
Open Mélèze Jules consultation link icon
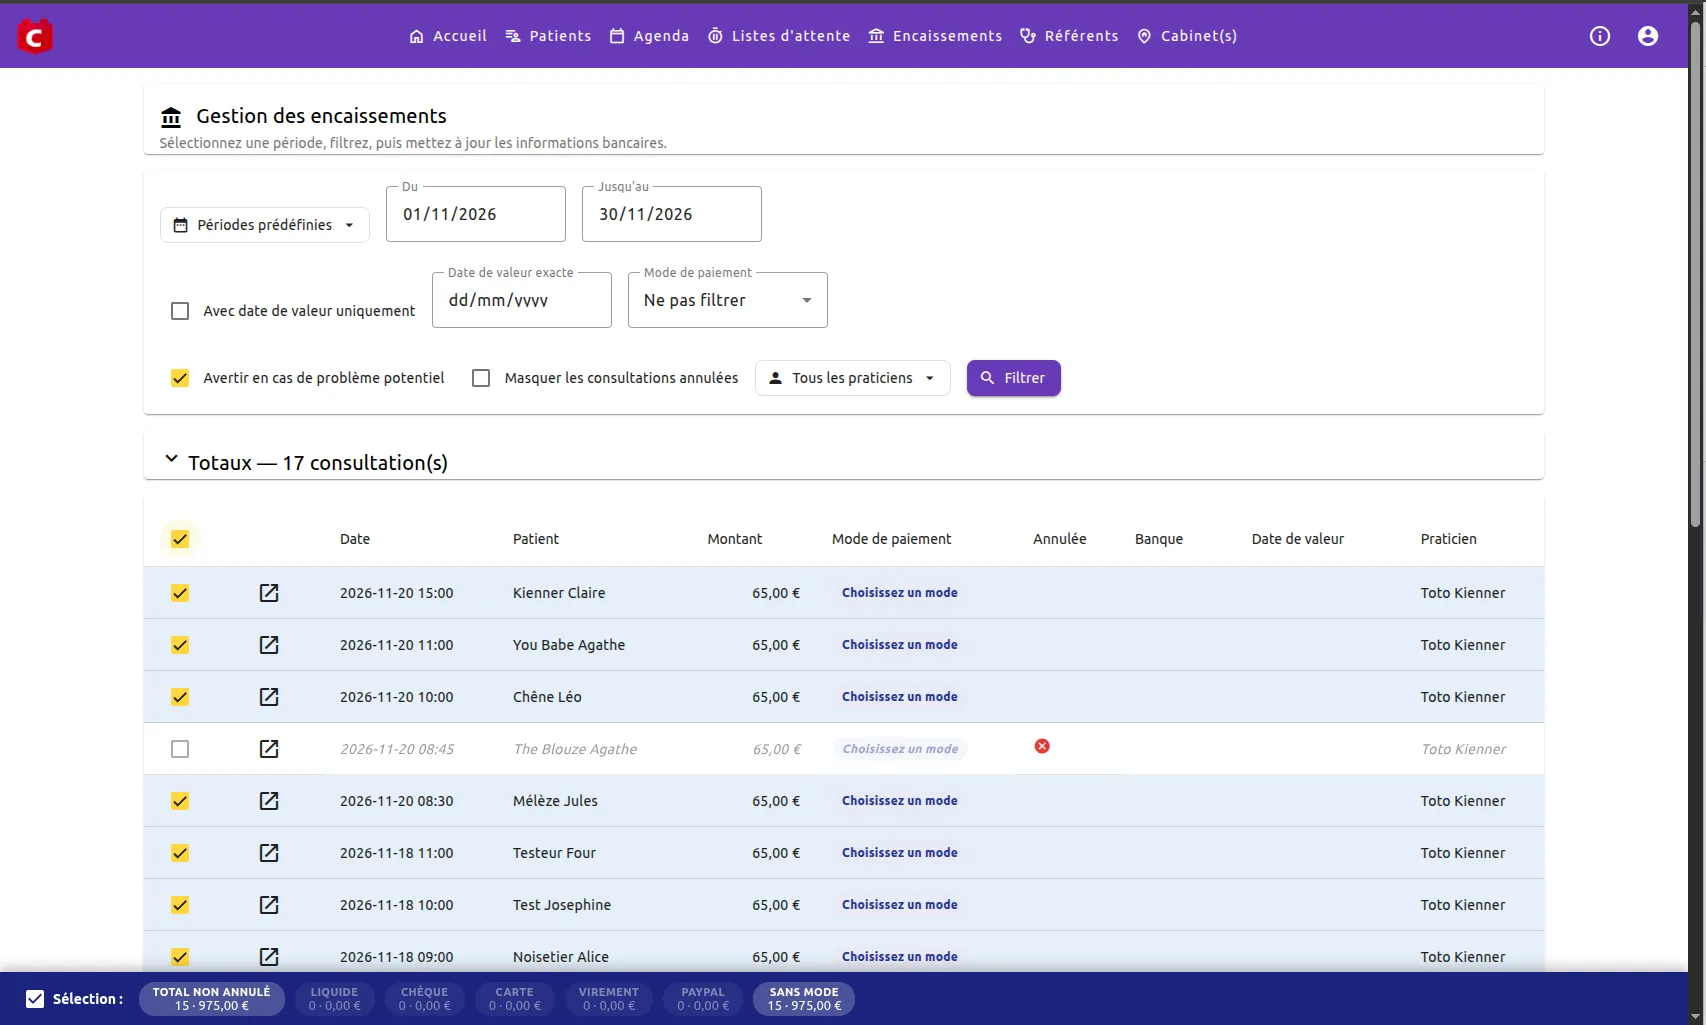click(x=269, y=801)
